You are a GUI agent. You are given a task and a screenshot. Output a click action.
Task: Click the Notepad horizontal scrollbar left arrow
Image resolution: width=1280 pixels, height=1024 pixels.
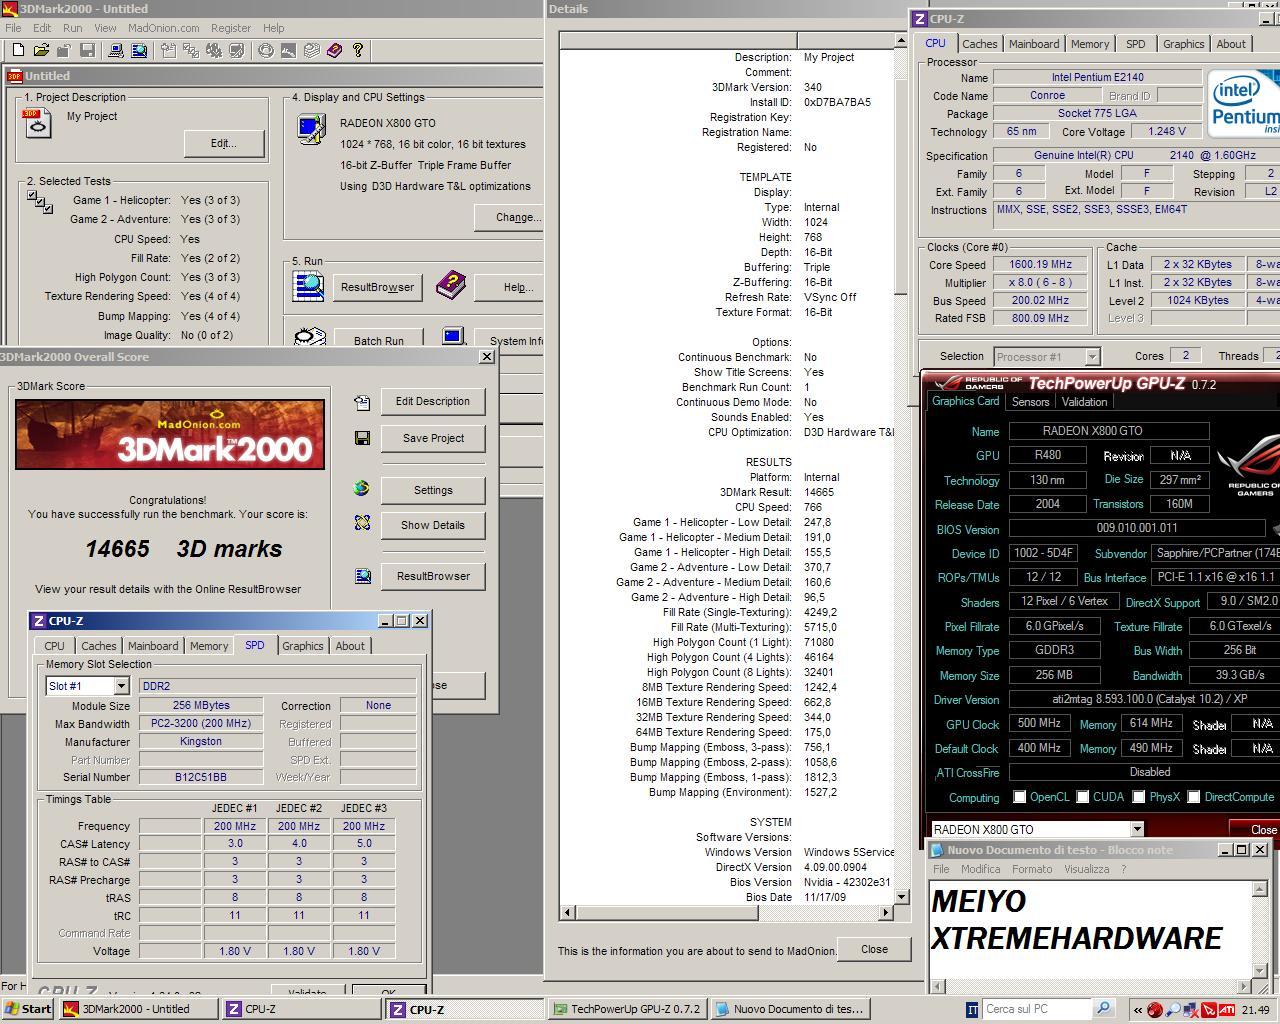pyautogui.click(x=938, y=987)
